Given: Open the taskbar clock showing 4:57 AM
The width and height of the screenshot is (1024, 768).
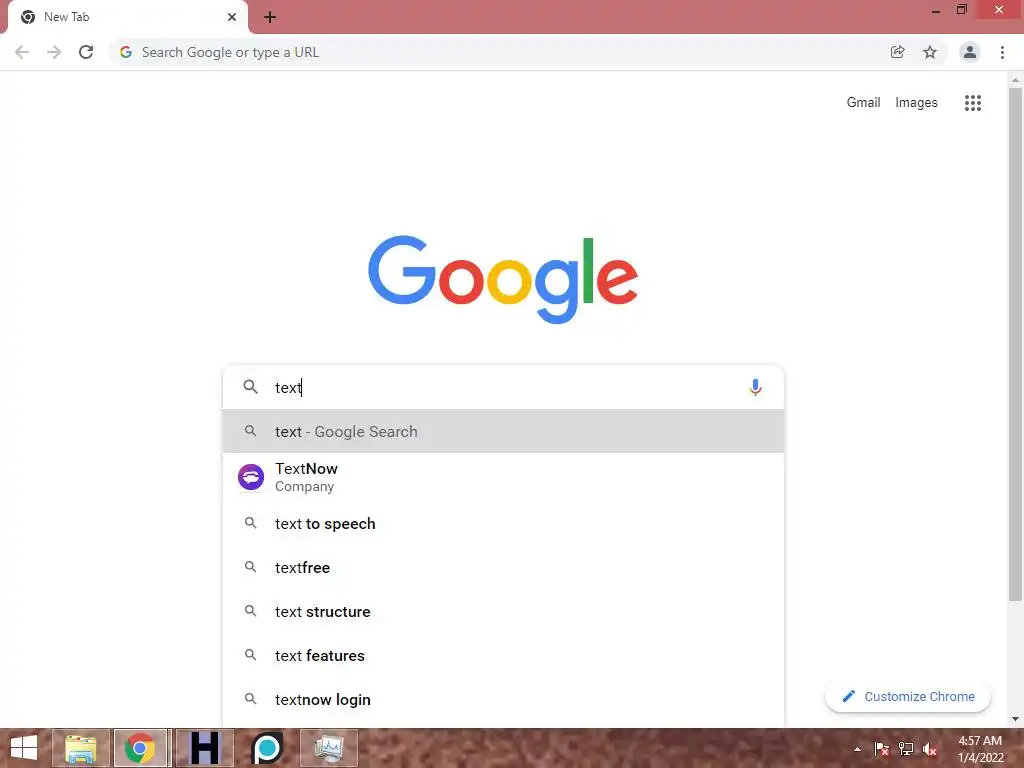Looking at the screenshot, I should click(x=980, y=749).
